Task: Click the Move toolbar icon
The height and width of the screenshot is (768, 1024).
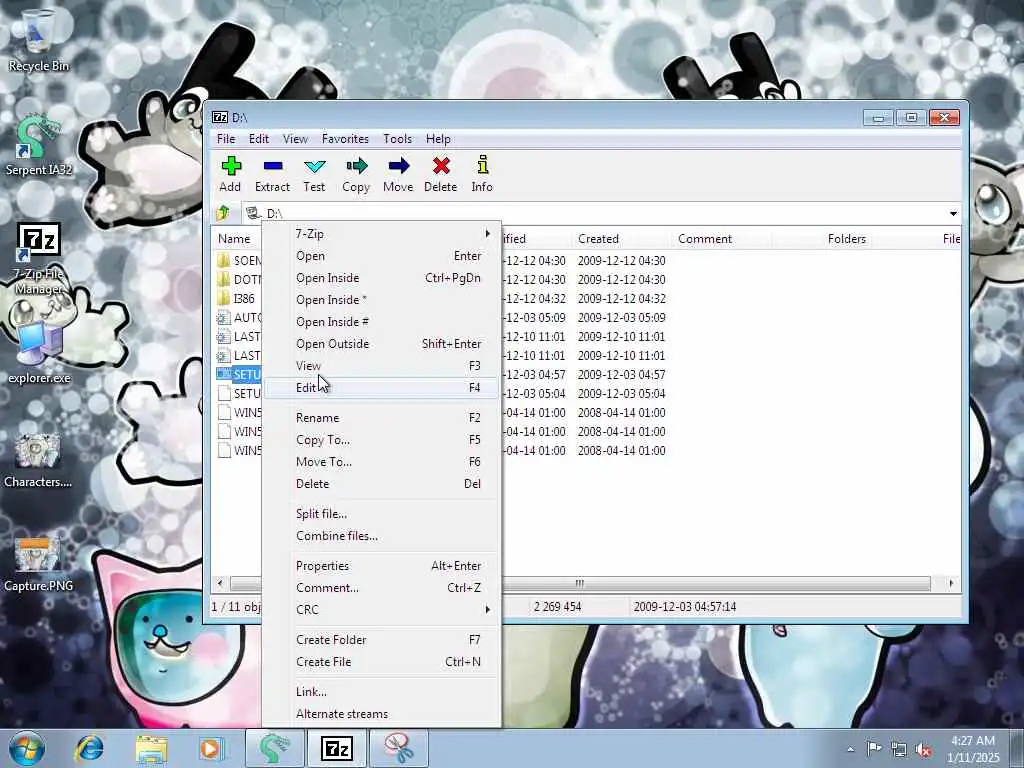Action: coord(398,174)
